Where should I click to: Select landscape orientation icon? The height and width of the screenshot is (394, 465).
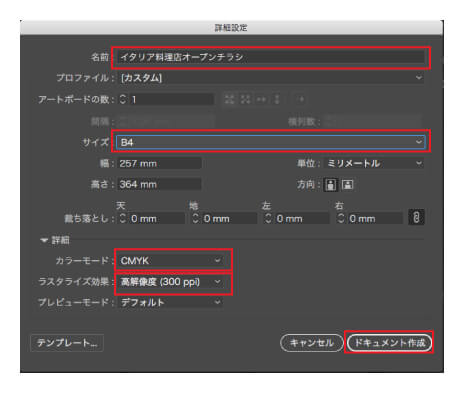pos(347,184)
